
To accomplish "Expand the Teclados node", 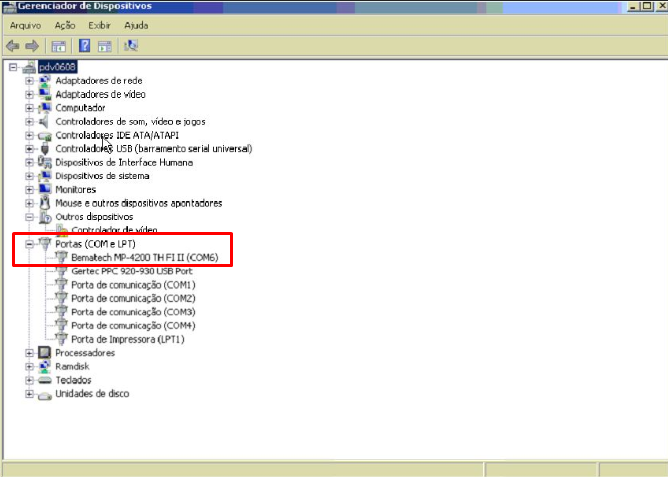I will point(29,380).
